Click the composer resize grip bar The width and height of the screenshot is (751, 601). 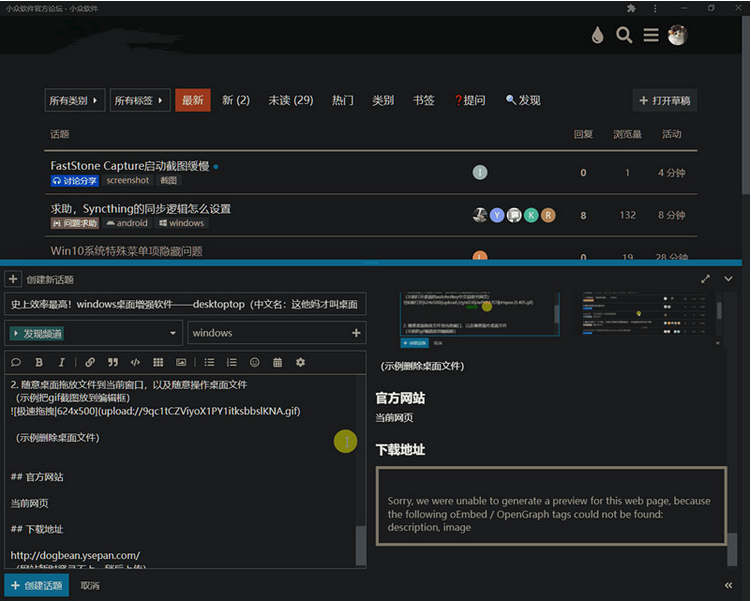pyautogui.click(x=371, y=262)
